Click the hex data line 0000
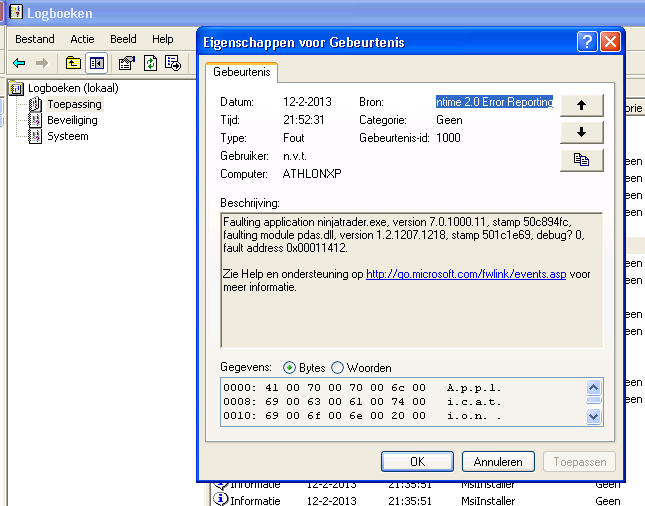Screen dimensions: 645x506 click(362, 388)
